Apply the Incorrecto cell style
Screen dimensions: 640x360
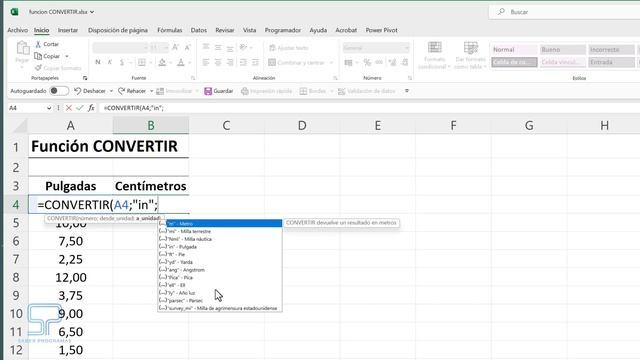(611, 49)
